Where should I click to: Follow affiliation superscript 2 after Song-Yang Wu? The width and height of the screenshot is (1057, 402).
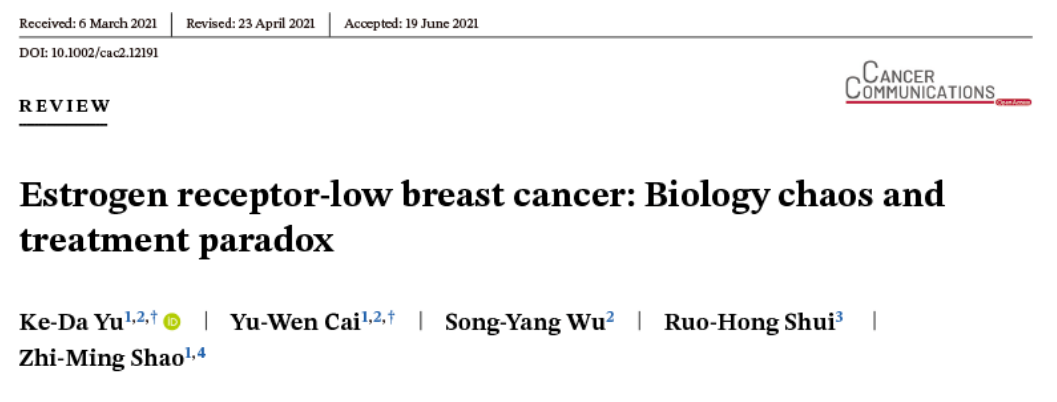coord(610,317)
